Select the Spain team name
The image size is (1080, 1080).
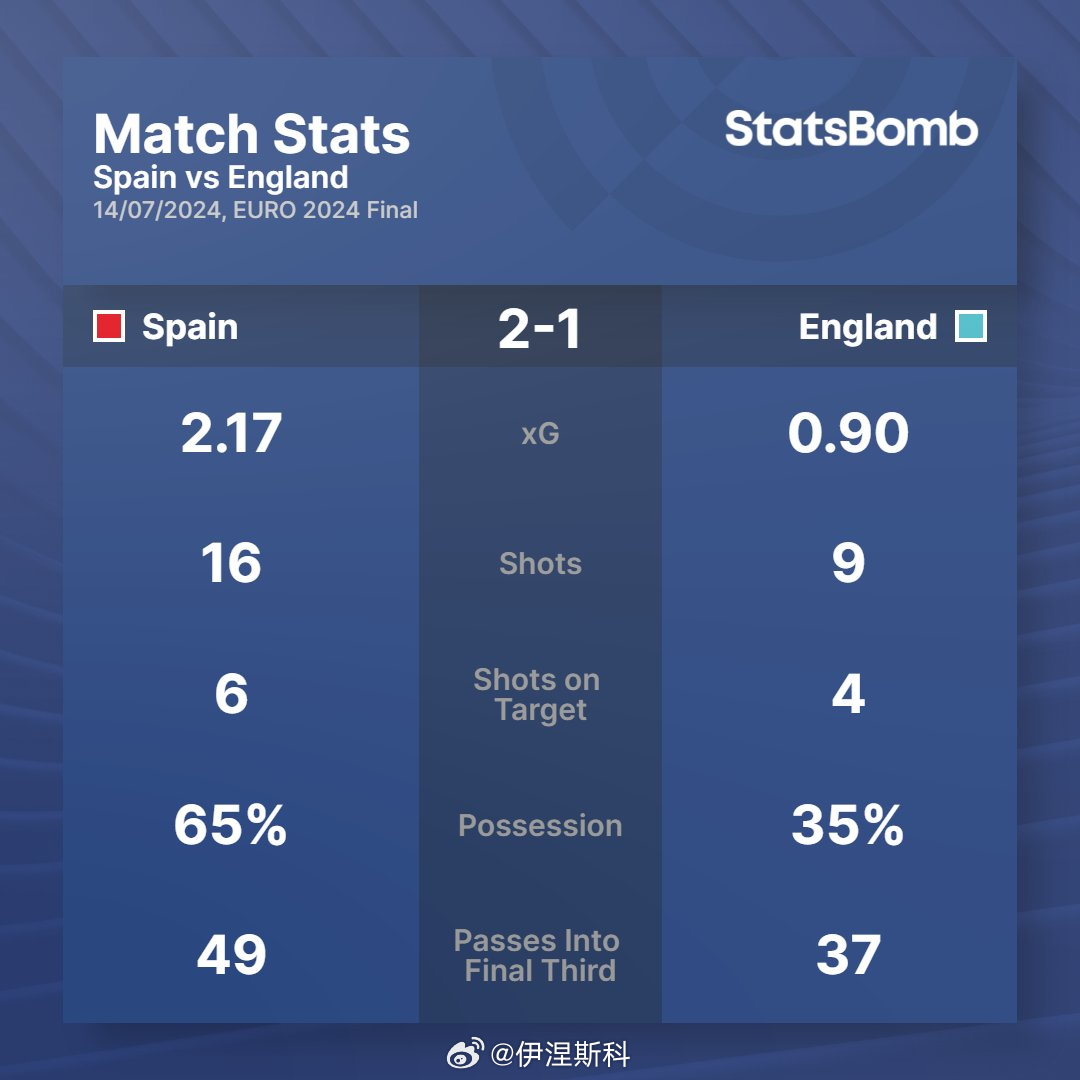[190, 327]
